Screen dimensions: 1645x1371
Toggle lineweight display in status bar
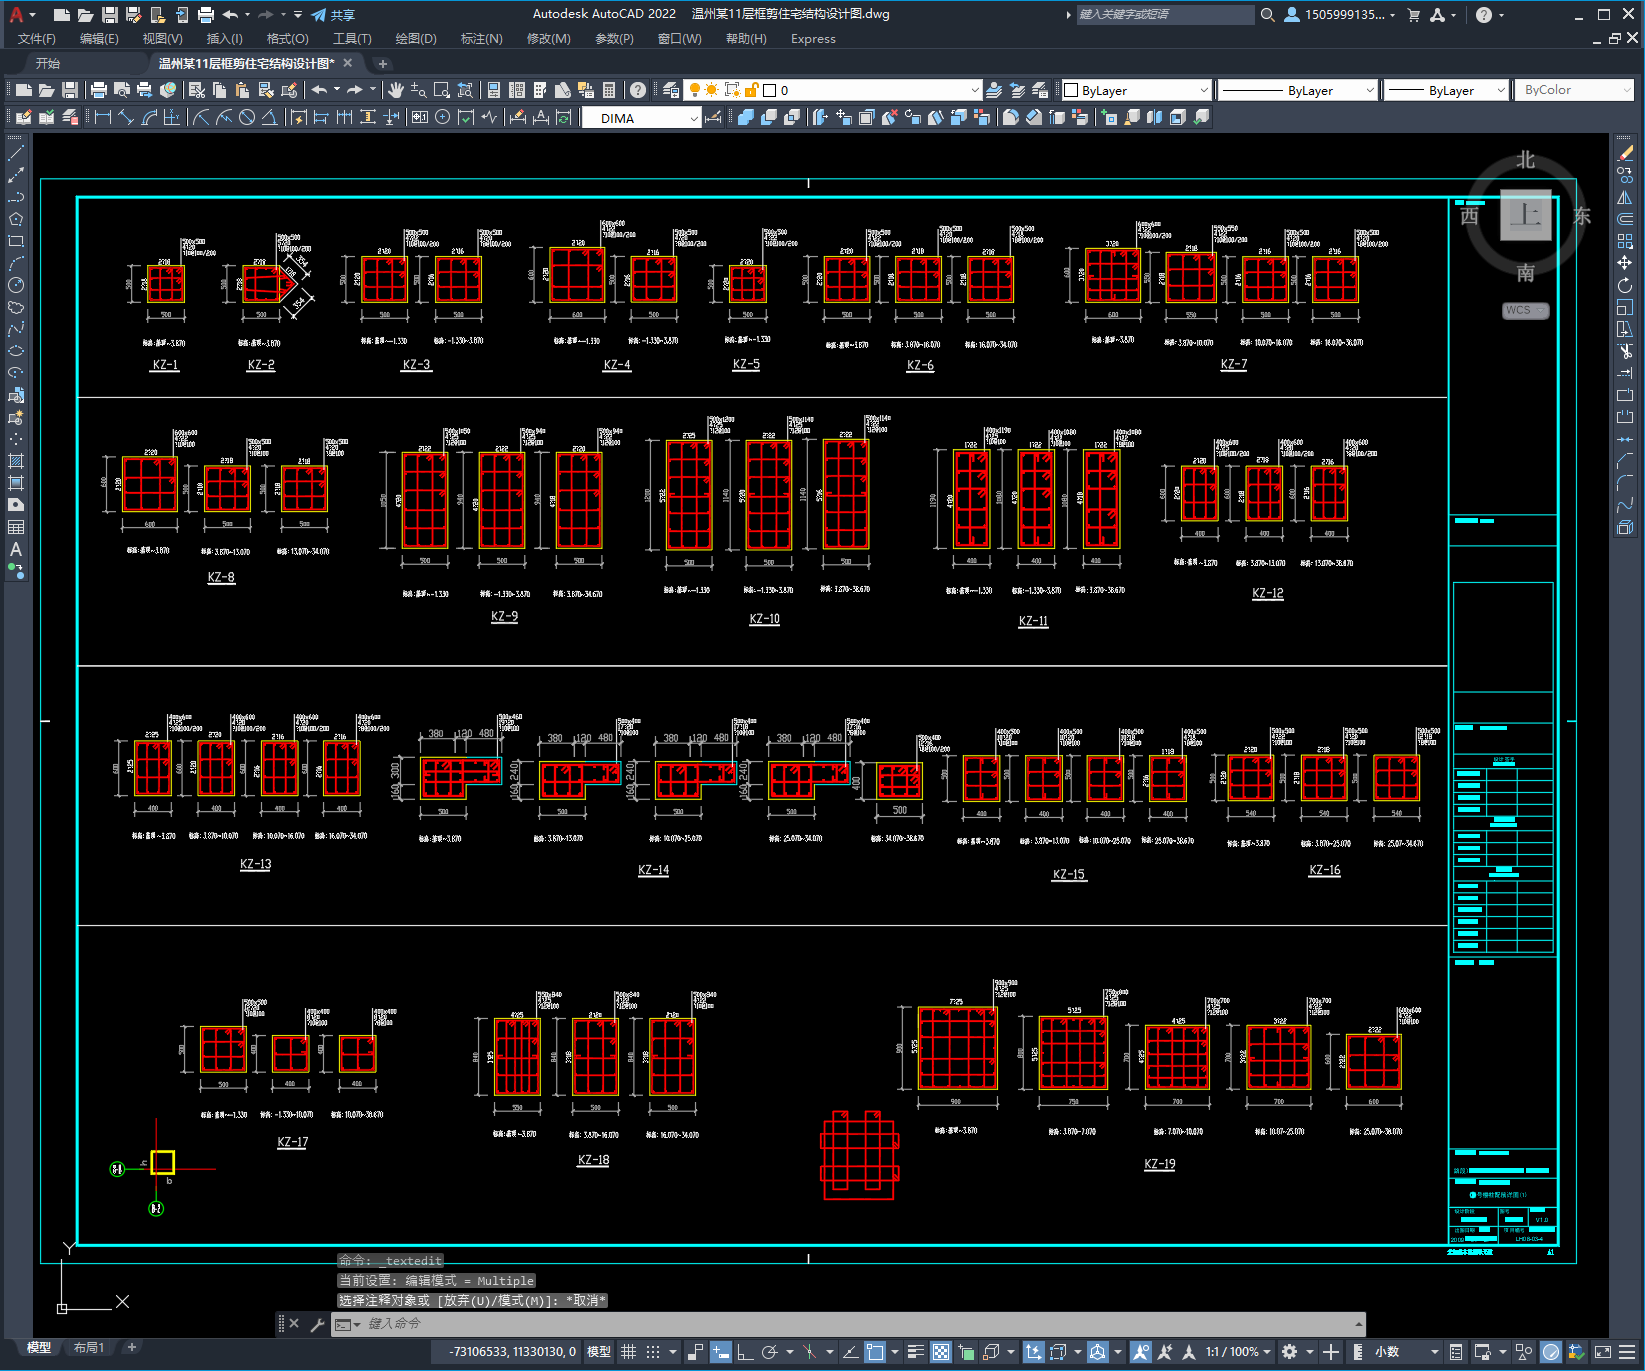(915, 1352)
